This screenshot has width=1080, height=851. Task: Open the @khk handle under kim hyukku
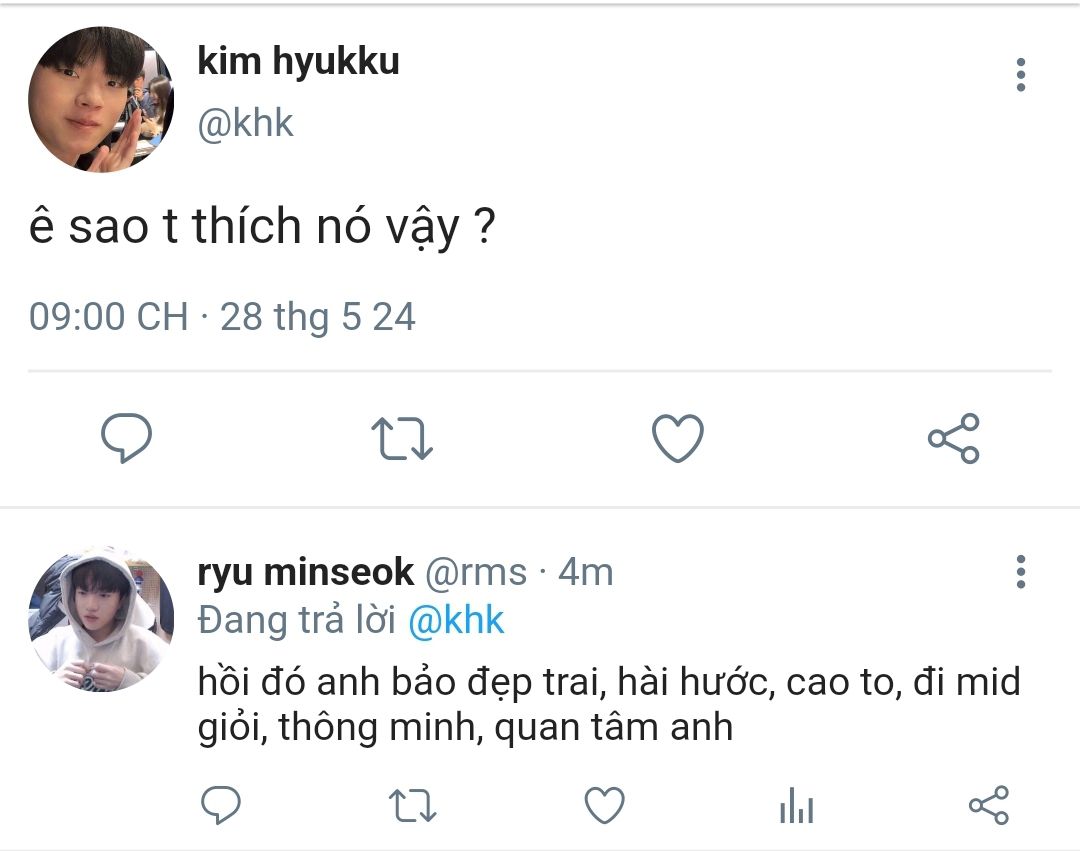[245, 123]
